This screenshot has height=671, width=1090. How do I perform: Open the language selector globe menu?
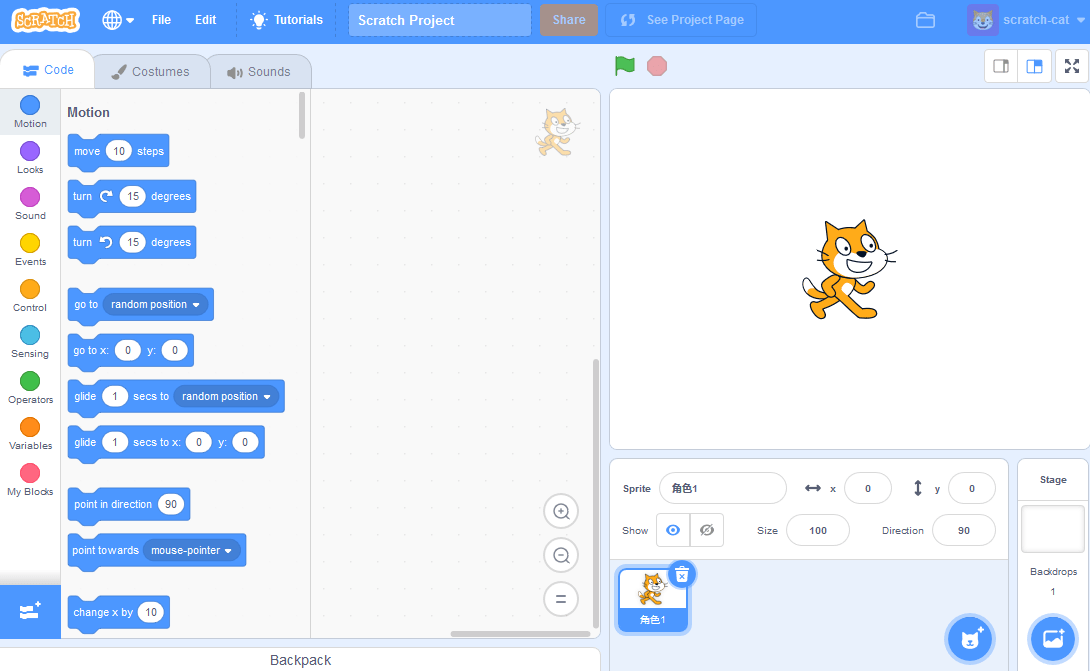(110, 19)
